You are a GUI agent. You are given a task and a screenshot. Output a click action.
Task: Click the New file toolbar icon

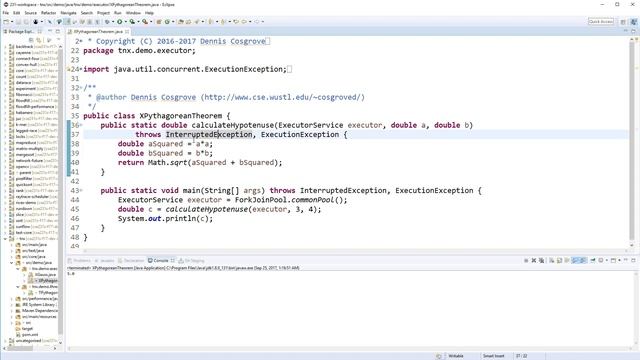tap(6, 22)
